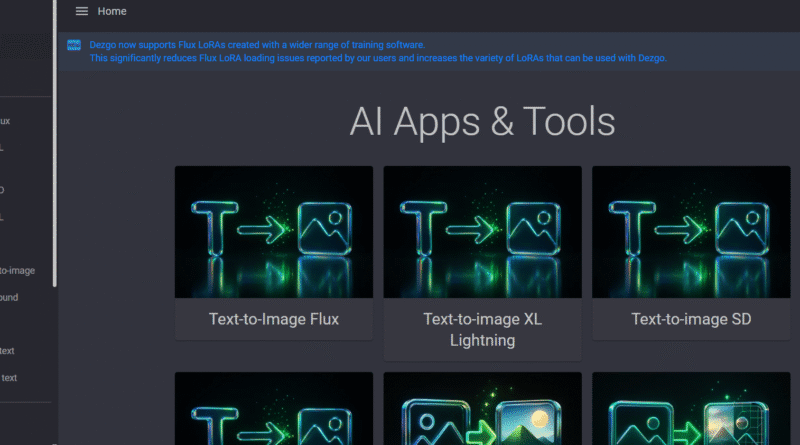Open the Text-to-image XL Lightning thumbnail
This screenshot has height=445, width=800.
point(483,232)
